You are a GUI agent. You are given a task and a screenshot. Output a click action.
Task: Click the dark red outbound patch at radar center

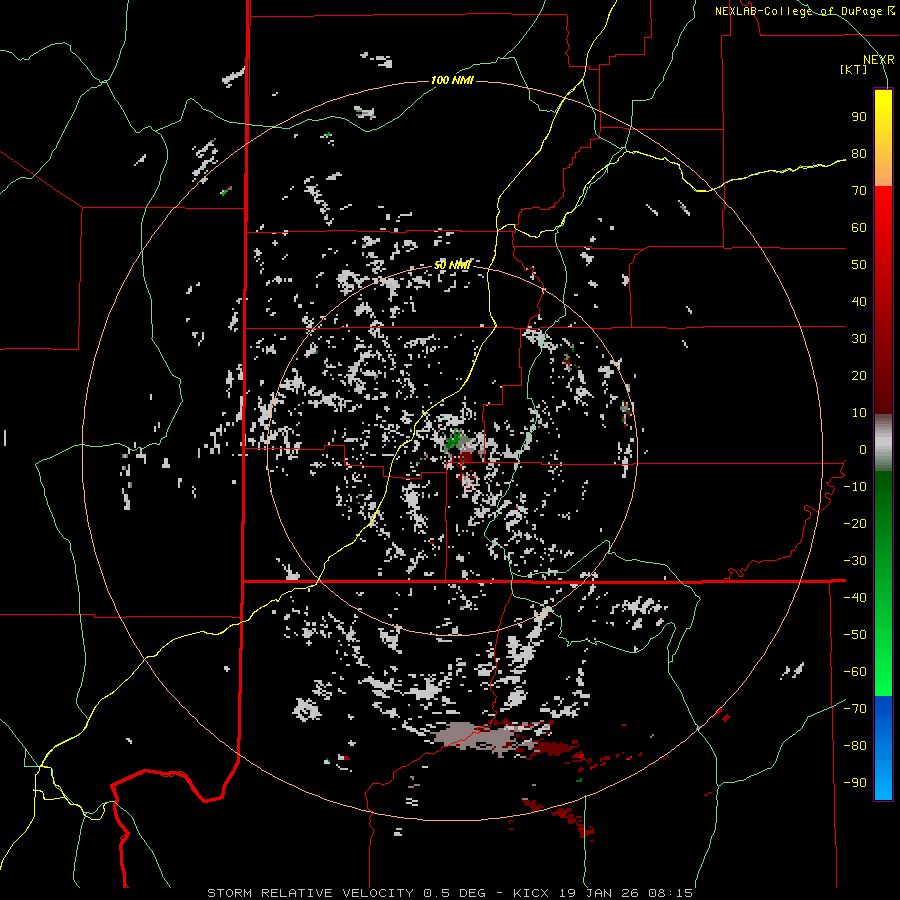pos(465,457)
